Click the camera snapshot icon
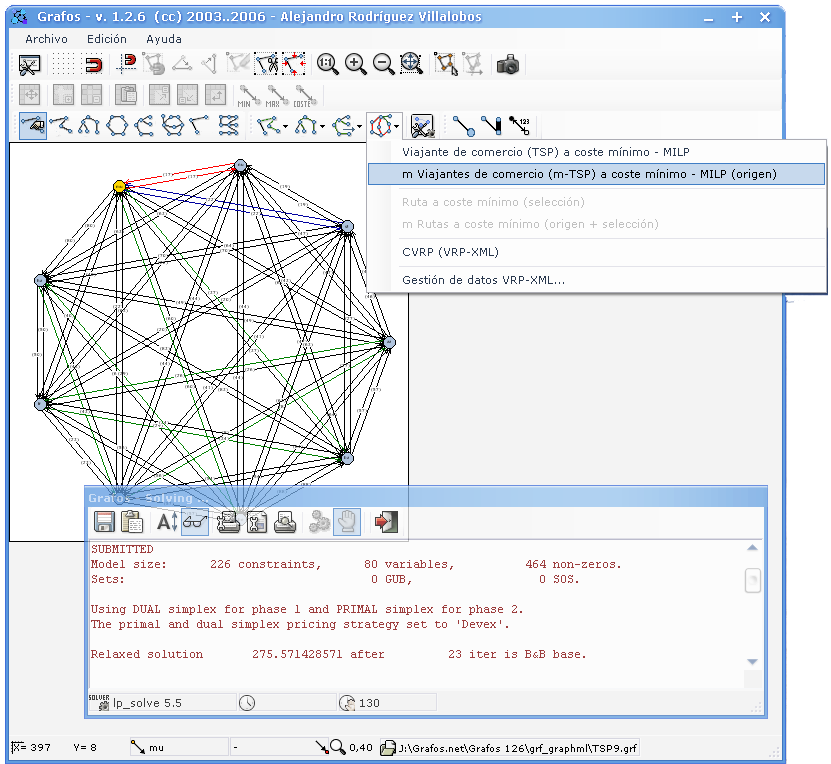This screenshot has width=831, height=764. pyautogui.click(x=508, y=65)
